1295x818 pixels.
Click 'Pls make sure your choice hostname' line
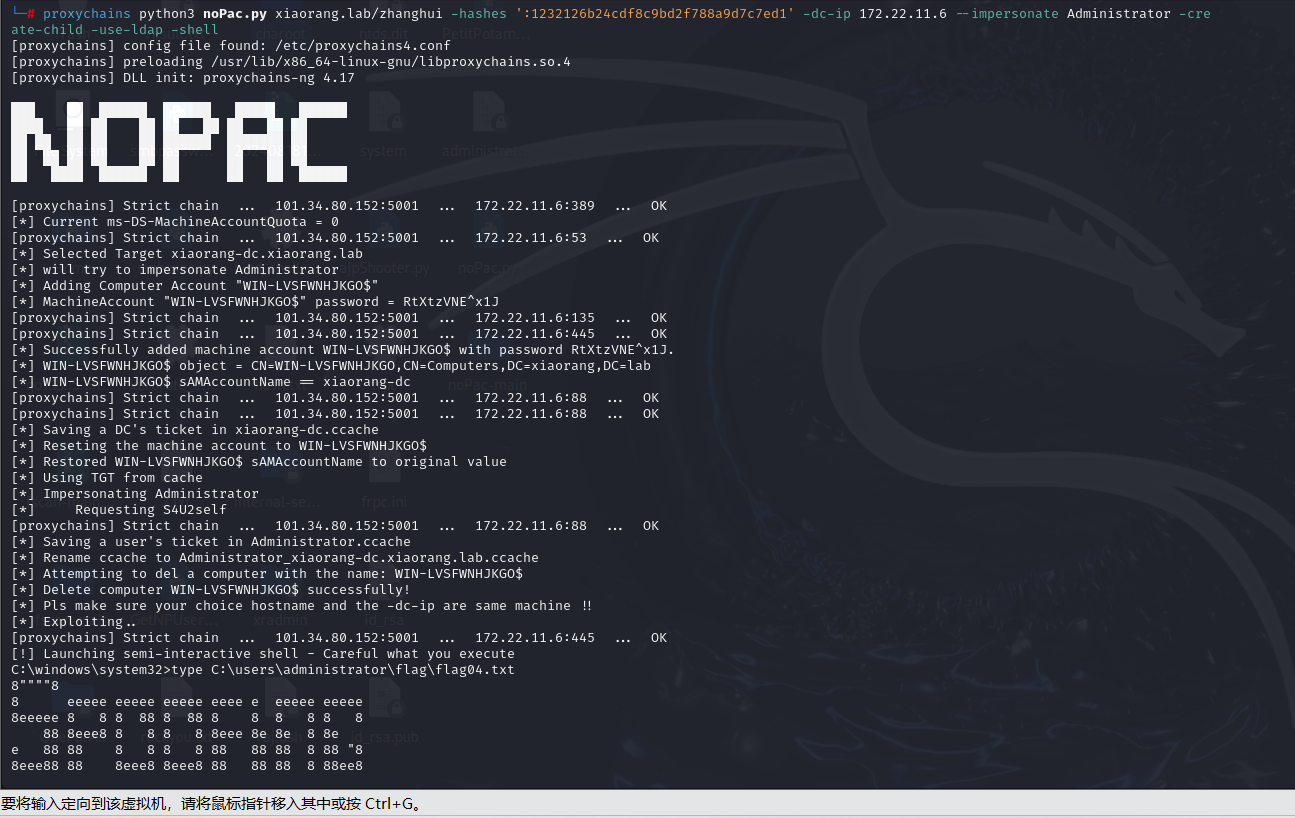point(301,606)
